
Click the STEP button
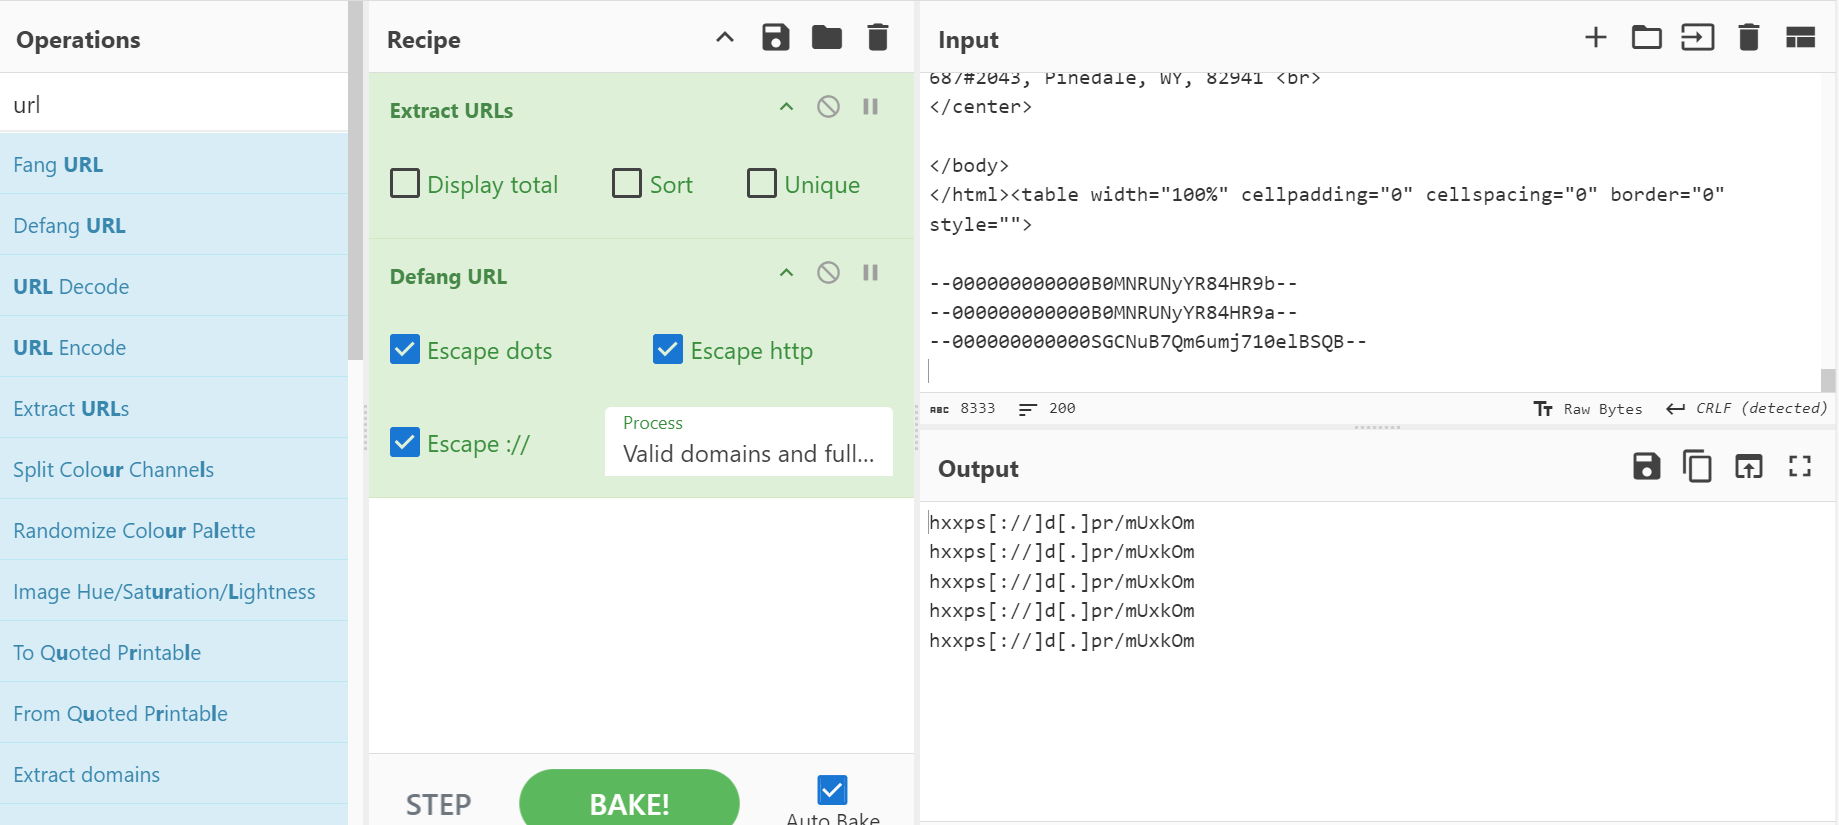click(x=438, y=805)
